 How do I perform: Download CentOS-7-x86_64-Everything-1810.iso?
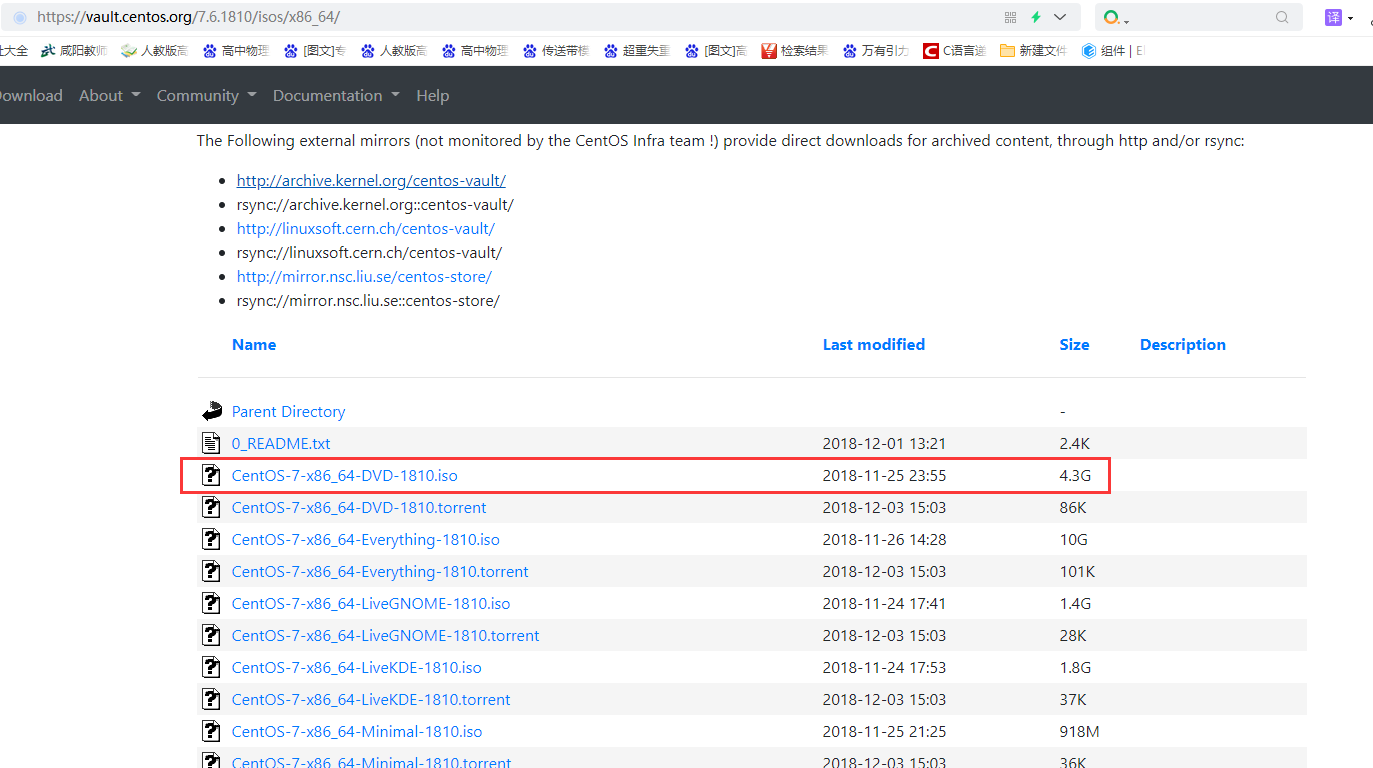click(x=366, y=540)
